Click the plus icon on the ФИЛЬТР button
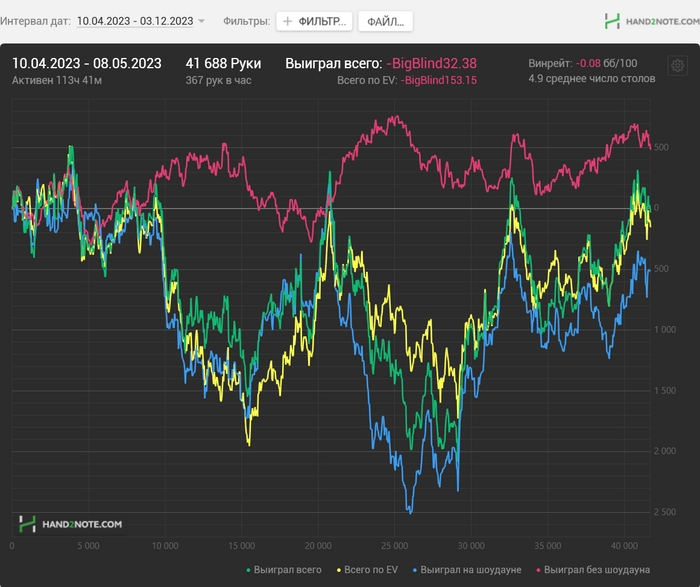The height and width of the screenshot is (587, 700). (288, 21)
